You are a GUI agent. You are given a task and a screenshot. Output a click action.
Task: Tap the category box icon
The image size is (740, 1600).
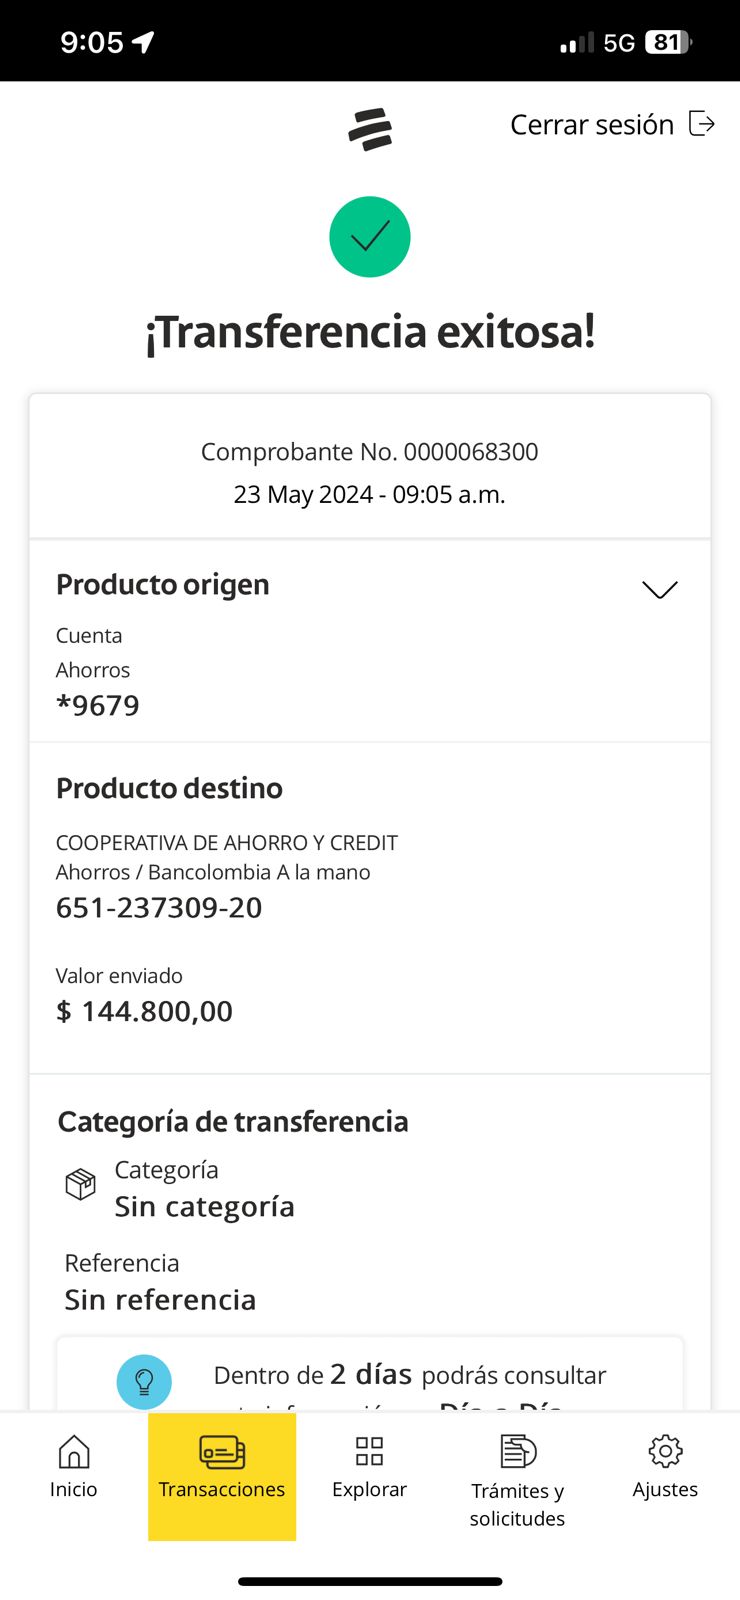click(x=81, y=1184)
